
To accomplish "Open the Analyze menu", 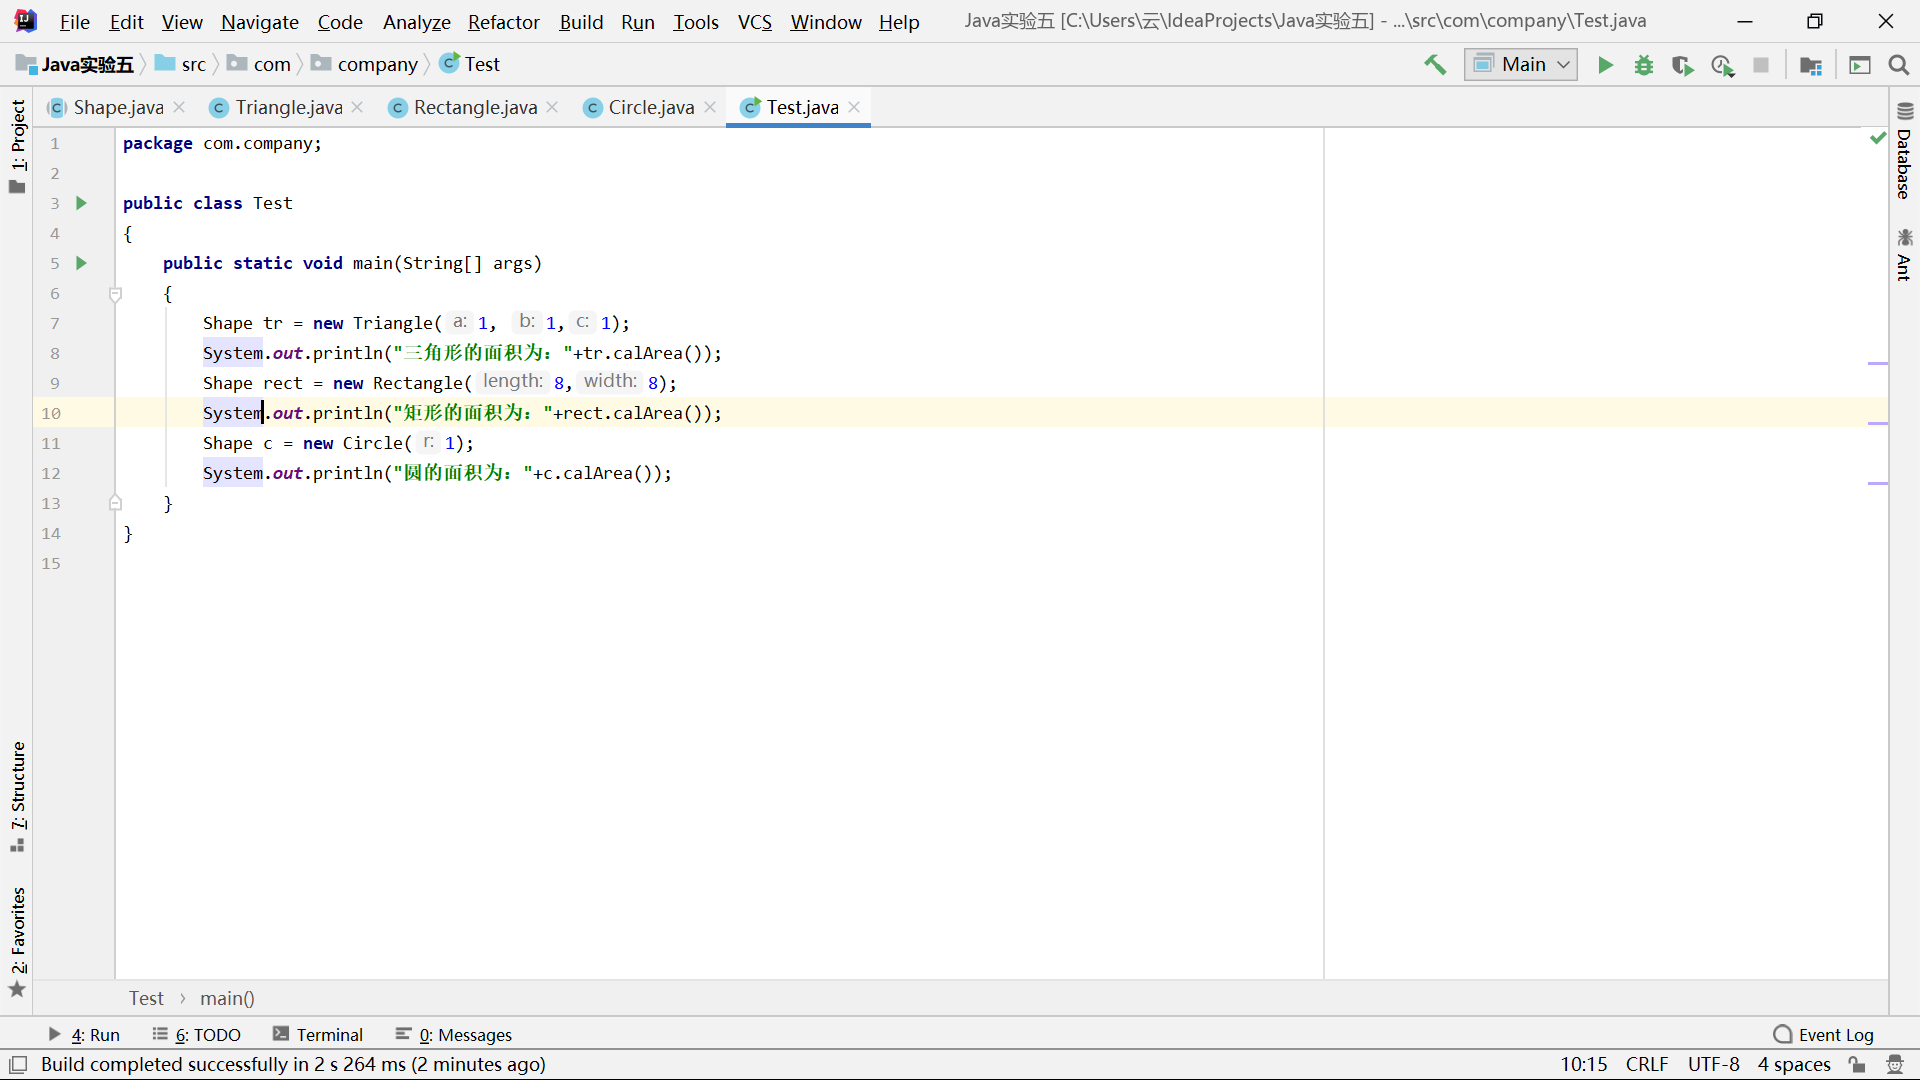I will point(417,22).
